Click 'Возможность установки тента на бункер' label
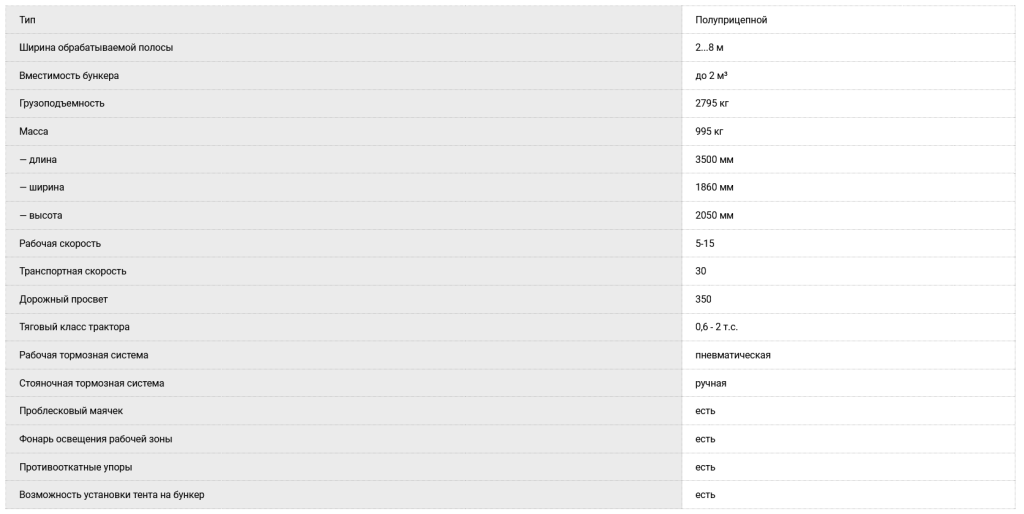The height and width of the screenshot is (514, 1024). [x=112, y=495]
